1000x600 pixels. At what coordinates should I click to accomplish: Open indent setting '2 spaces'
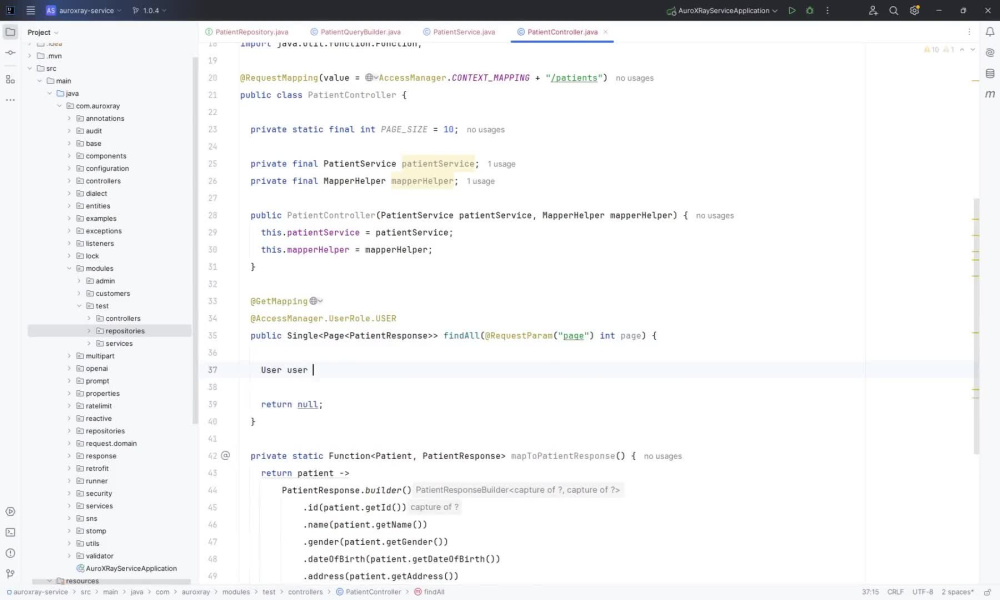[957, 592]
